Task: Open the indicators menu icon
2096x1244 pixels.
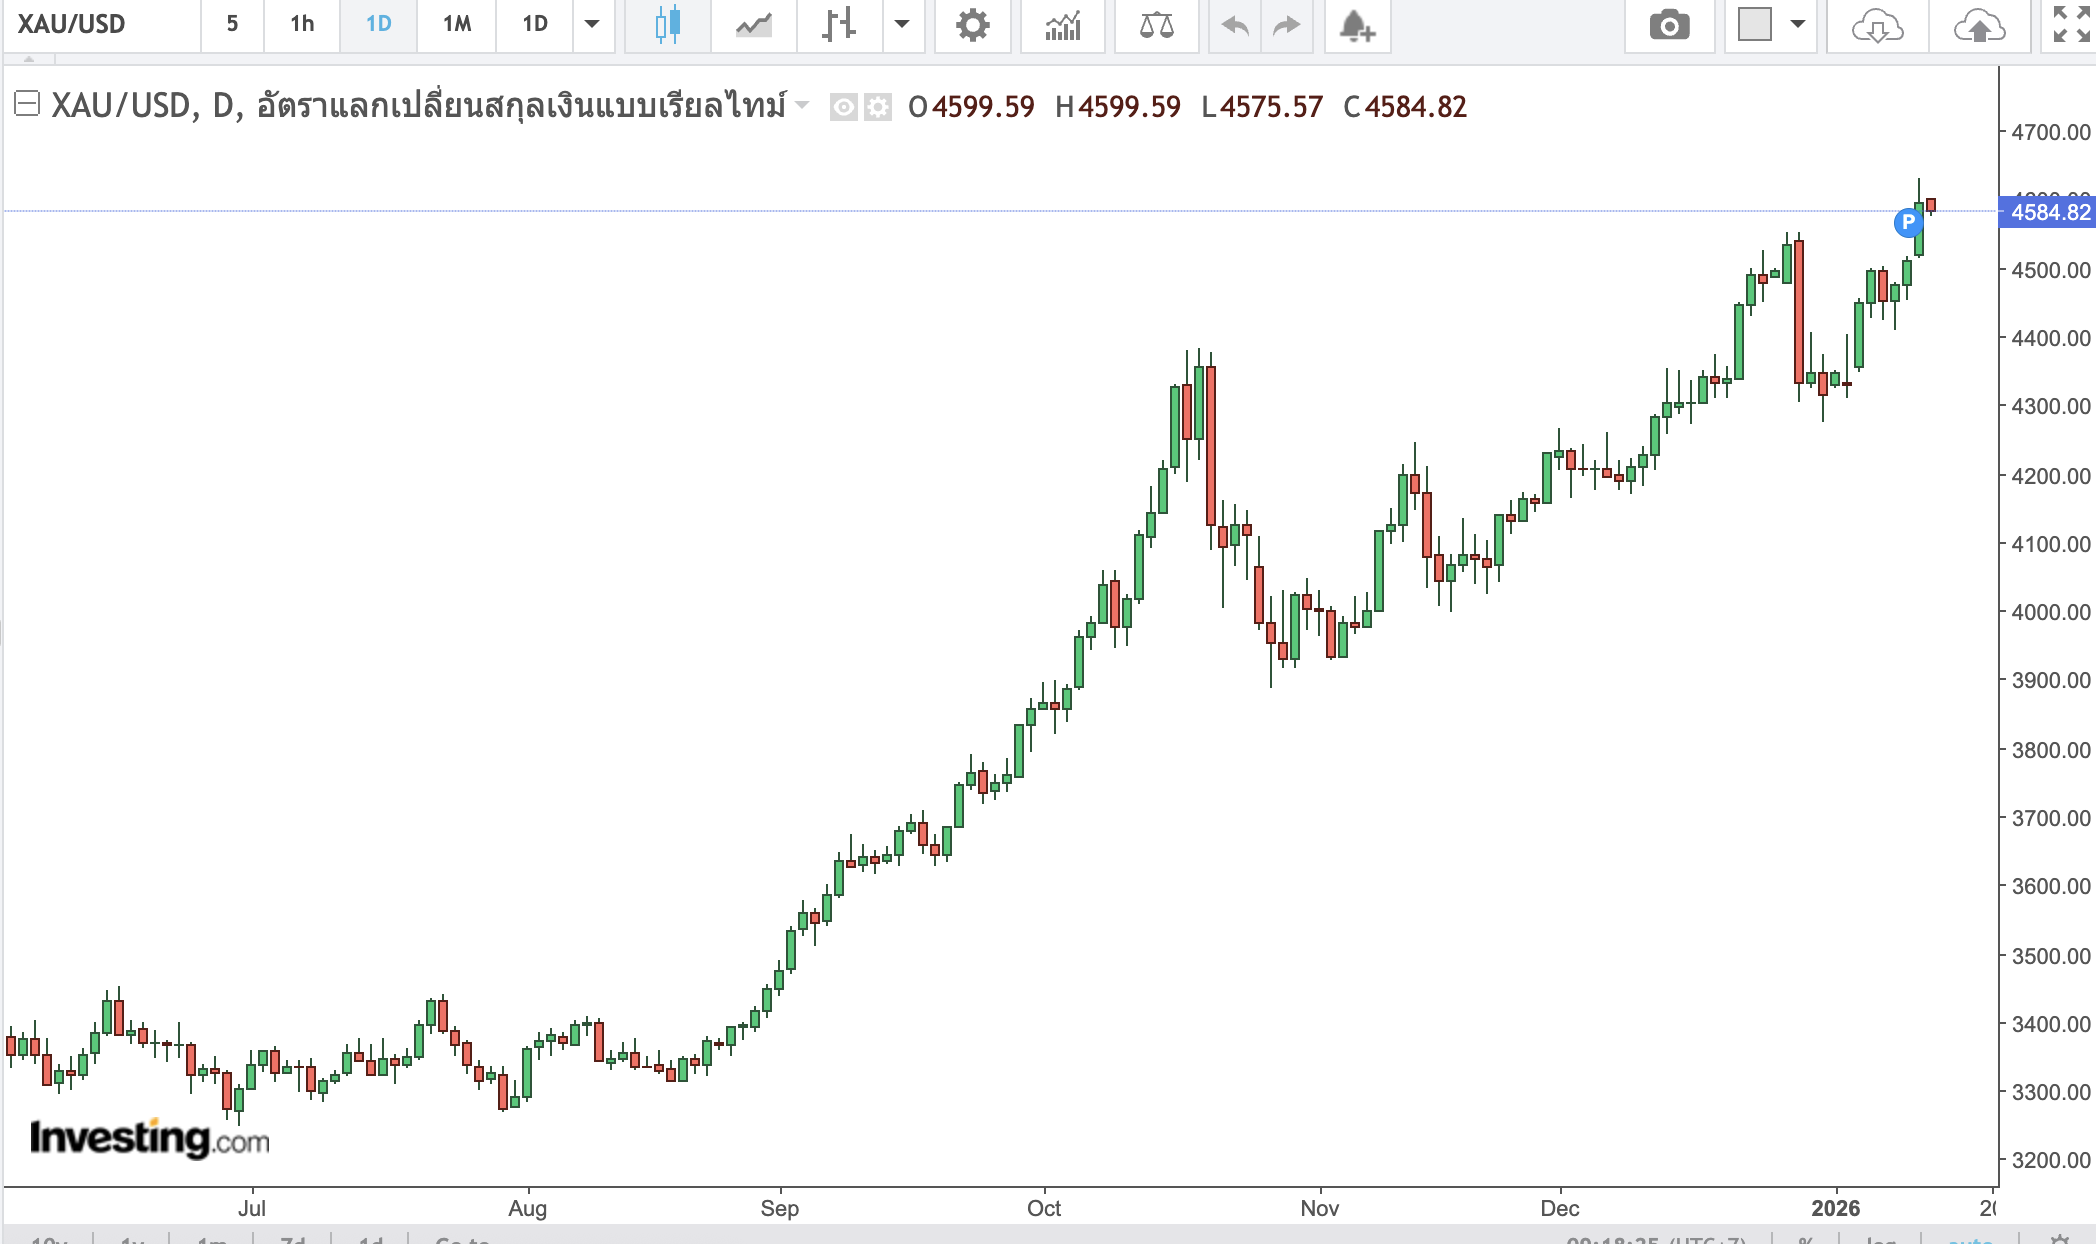Action: coord(1062,24)
